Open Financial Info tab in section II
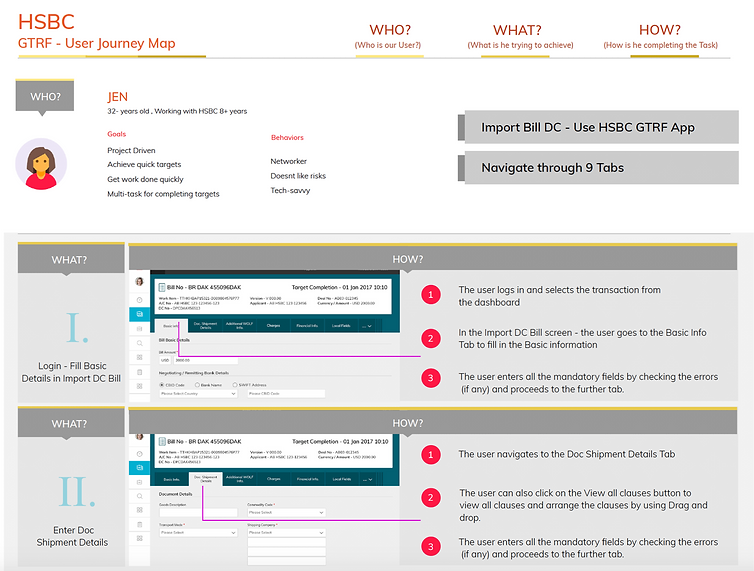 307,479
